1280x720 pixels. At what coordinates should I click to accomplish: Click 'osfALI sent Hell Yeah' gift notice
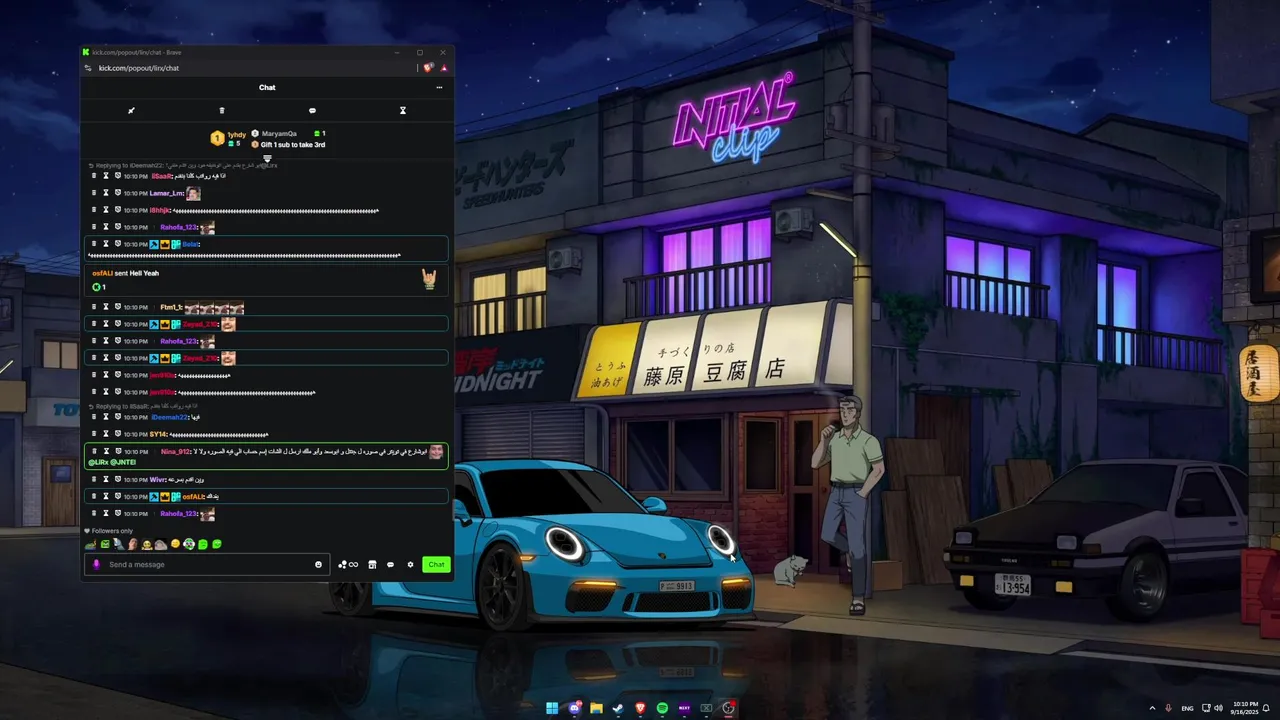click(x=125, y=273)
